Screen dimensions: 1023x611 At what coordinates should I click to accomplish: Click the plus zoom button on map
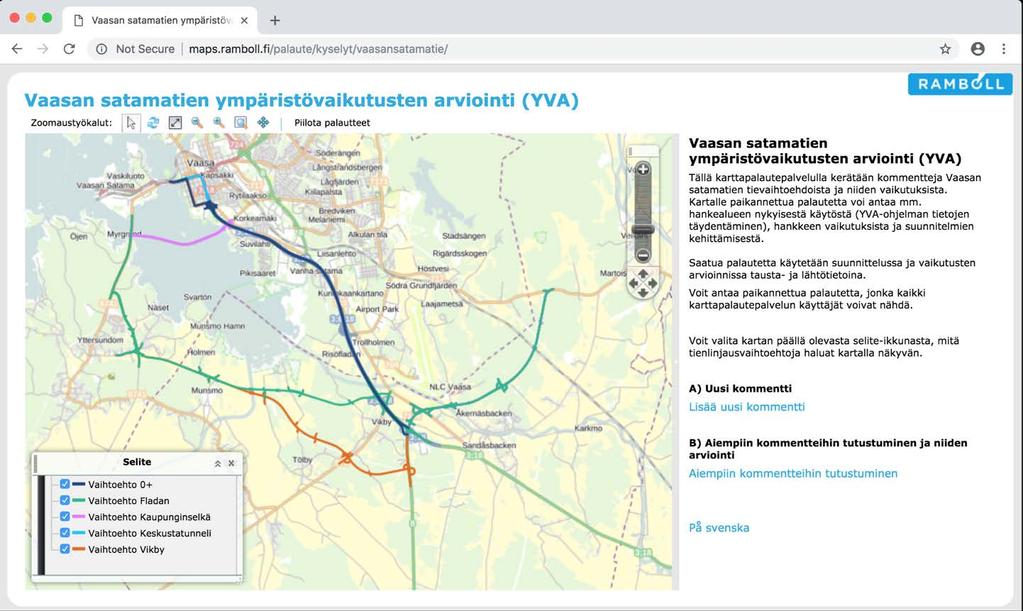[x=643, y=170]
